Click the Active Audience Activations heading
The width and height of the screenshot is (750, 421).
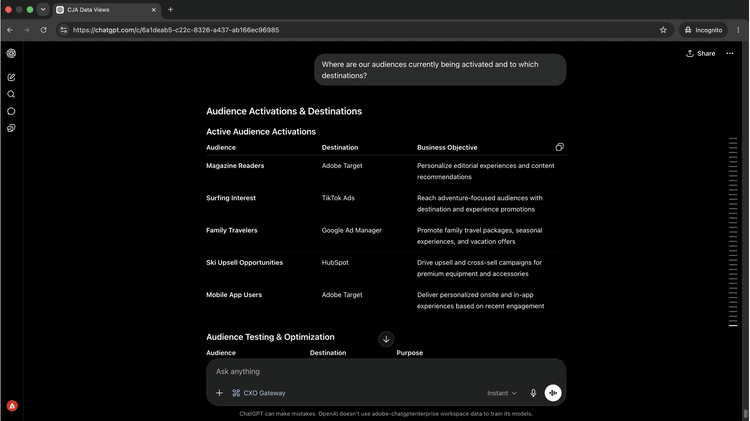261,132
